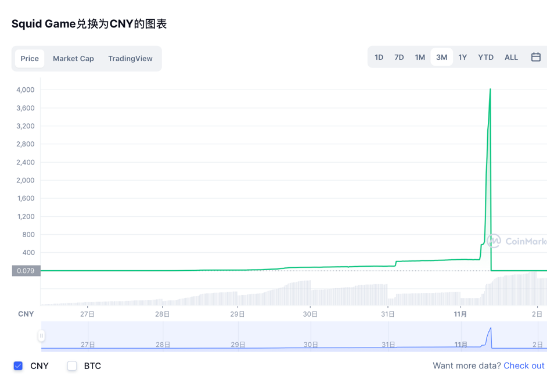This screenshot has height=384, width=558.
Task: Select the 1D time range
Action: 379,57
